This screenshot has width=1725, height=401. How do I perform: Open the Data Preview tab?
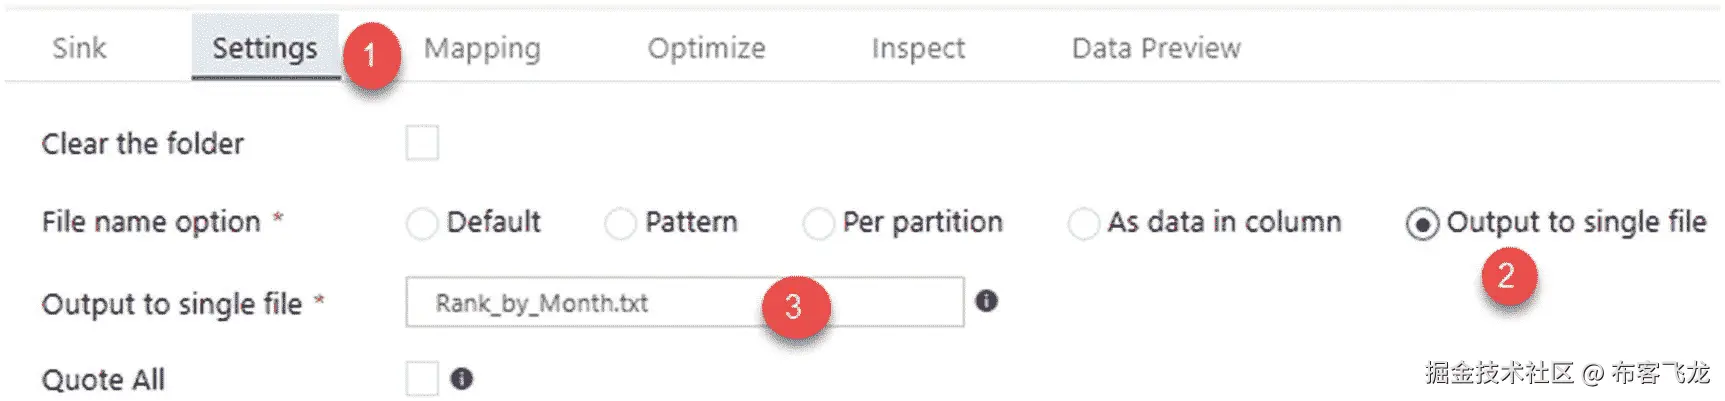(1156, 48)
